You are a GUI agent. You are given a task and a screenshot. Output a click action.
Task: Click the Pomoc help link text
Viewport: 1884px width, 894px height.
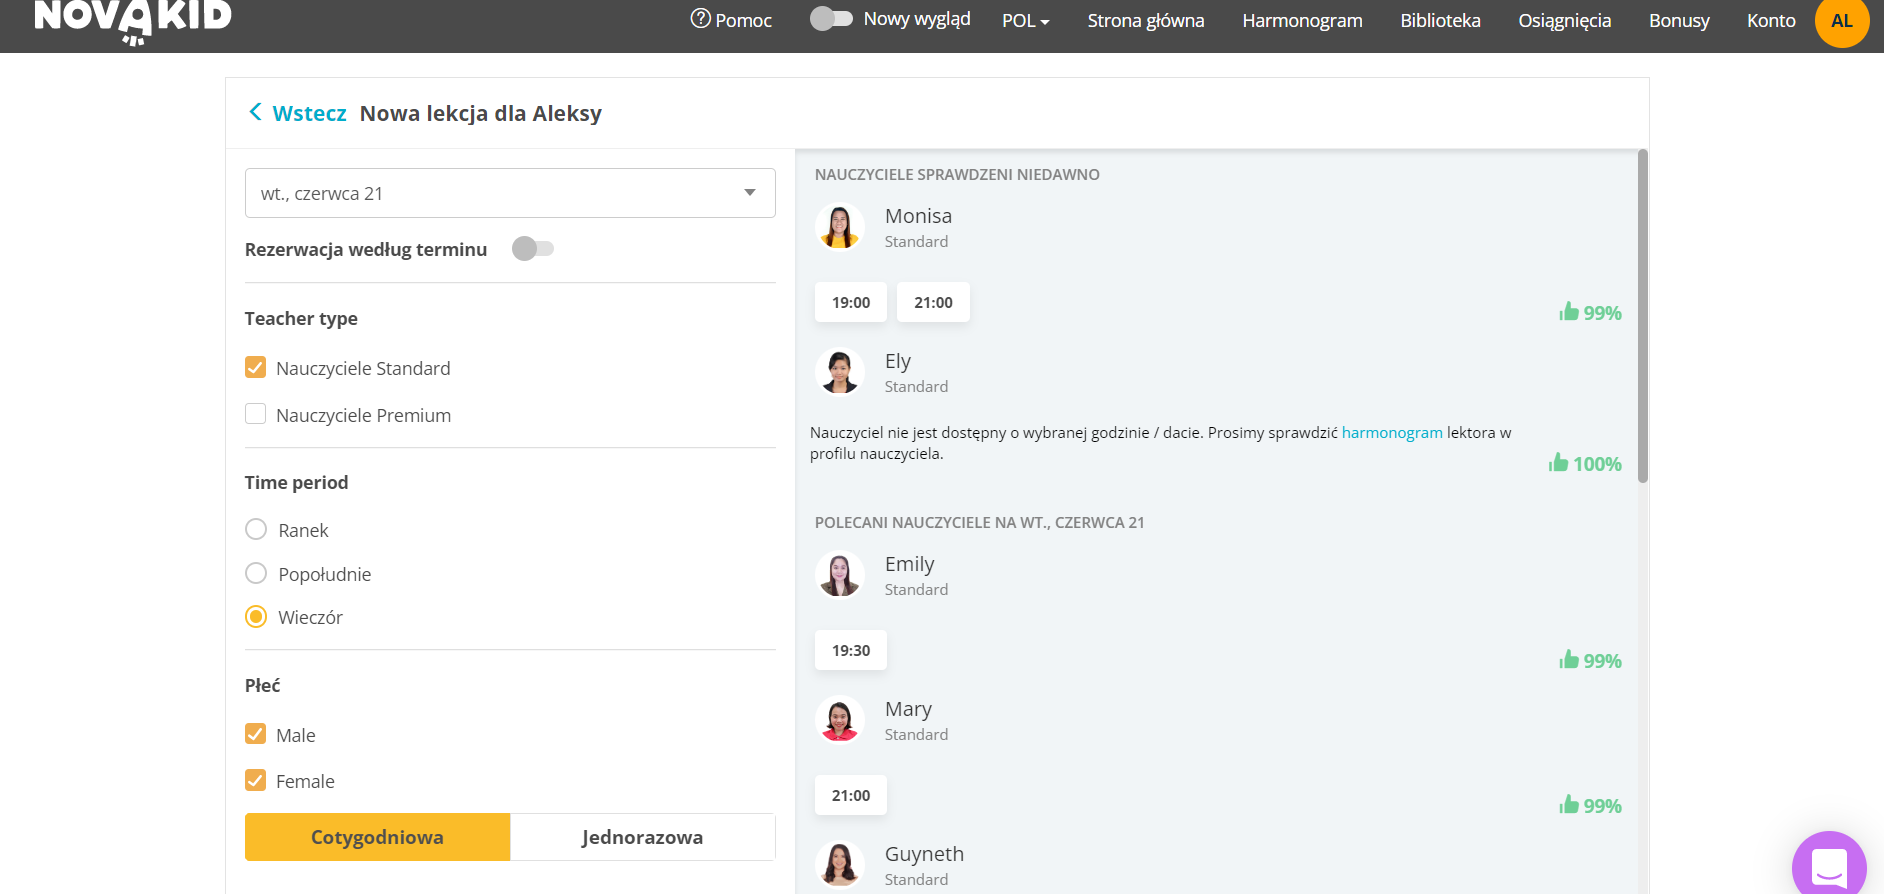743,21
